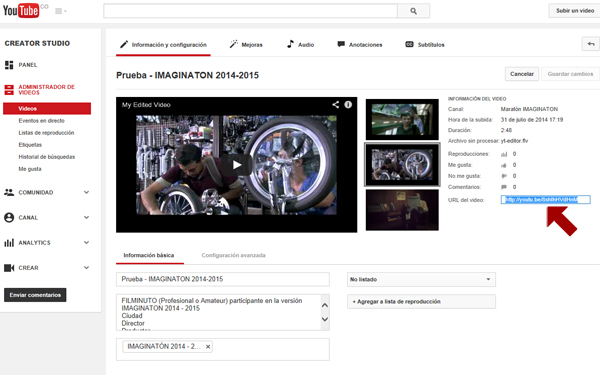Expand the Comunidad section
The image size is (600, 375).
coord(86,192)
